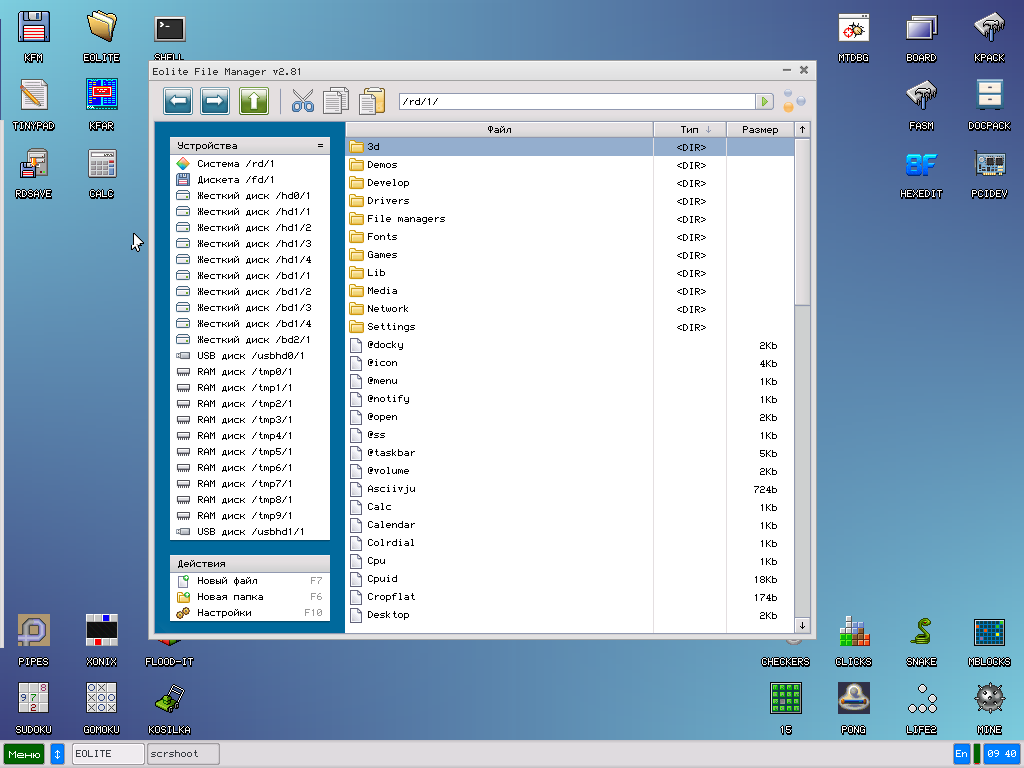Click the forward navigation arrow
1024x768 pixels.
(x=214, y=100)
